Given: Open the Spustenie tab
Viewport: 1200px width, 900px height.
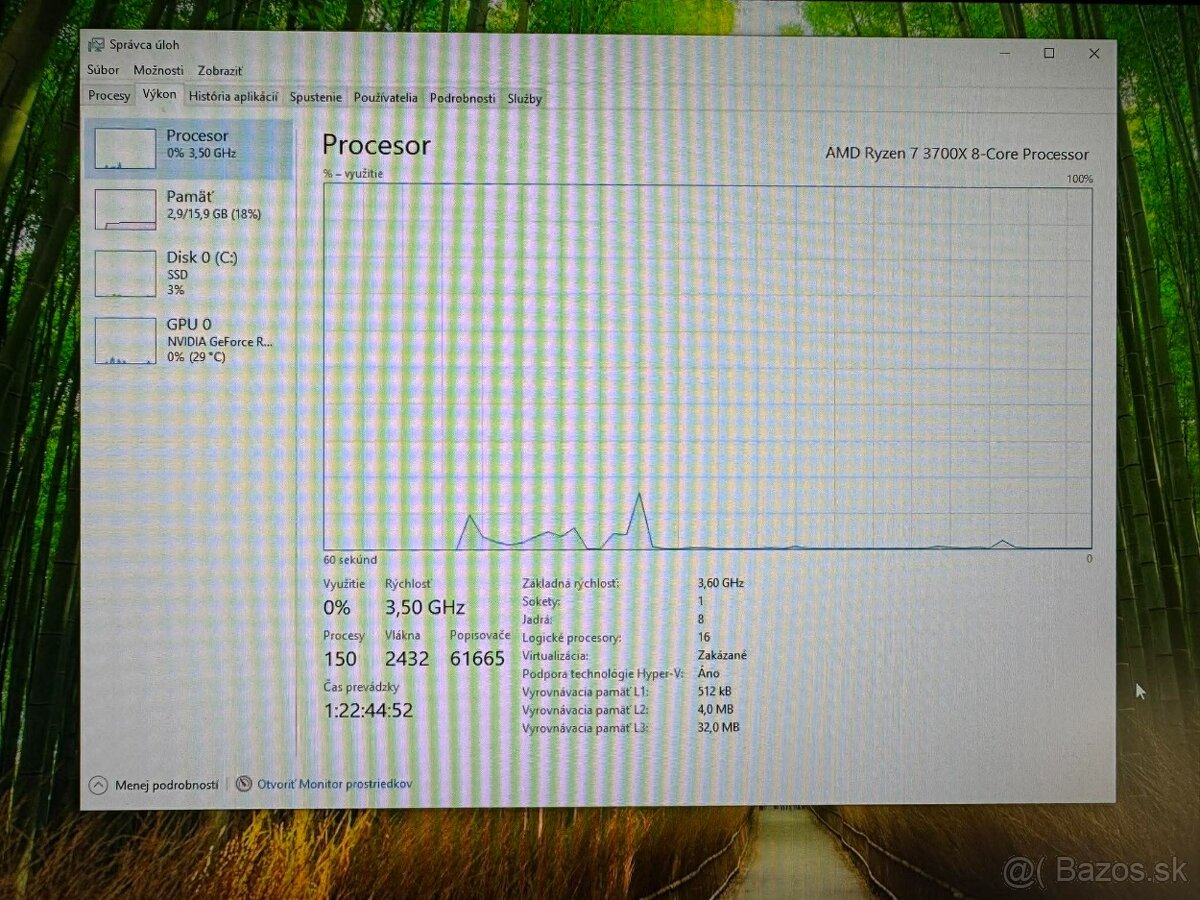Looking at the screenshot, I should pyautogui.click(x=315, y=98).
